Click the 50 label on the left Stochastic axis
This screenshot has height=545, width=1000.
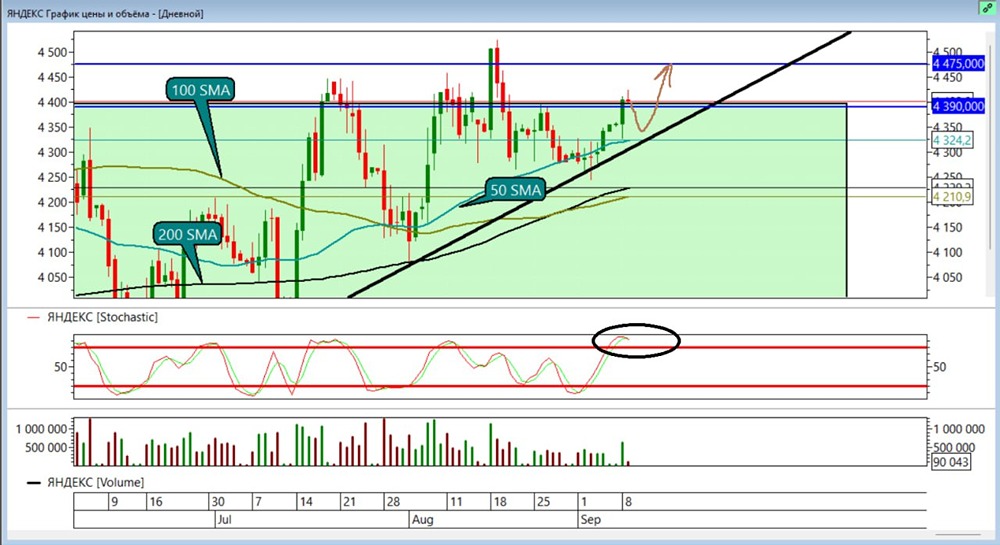pos(61,367)
